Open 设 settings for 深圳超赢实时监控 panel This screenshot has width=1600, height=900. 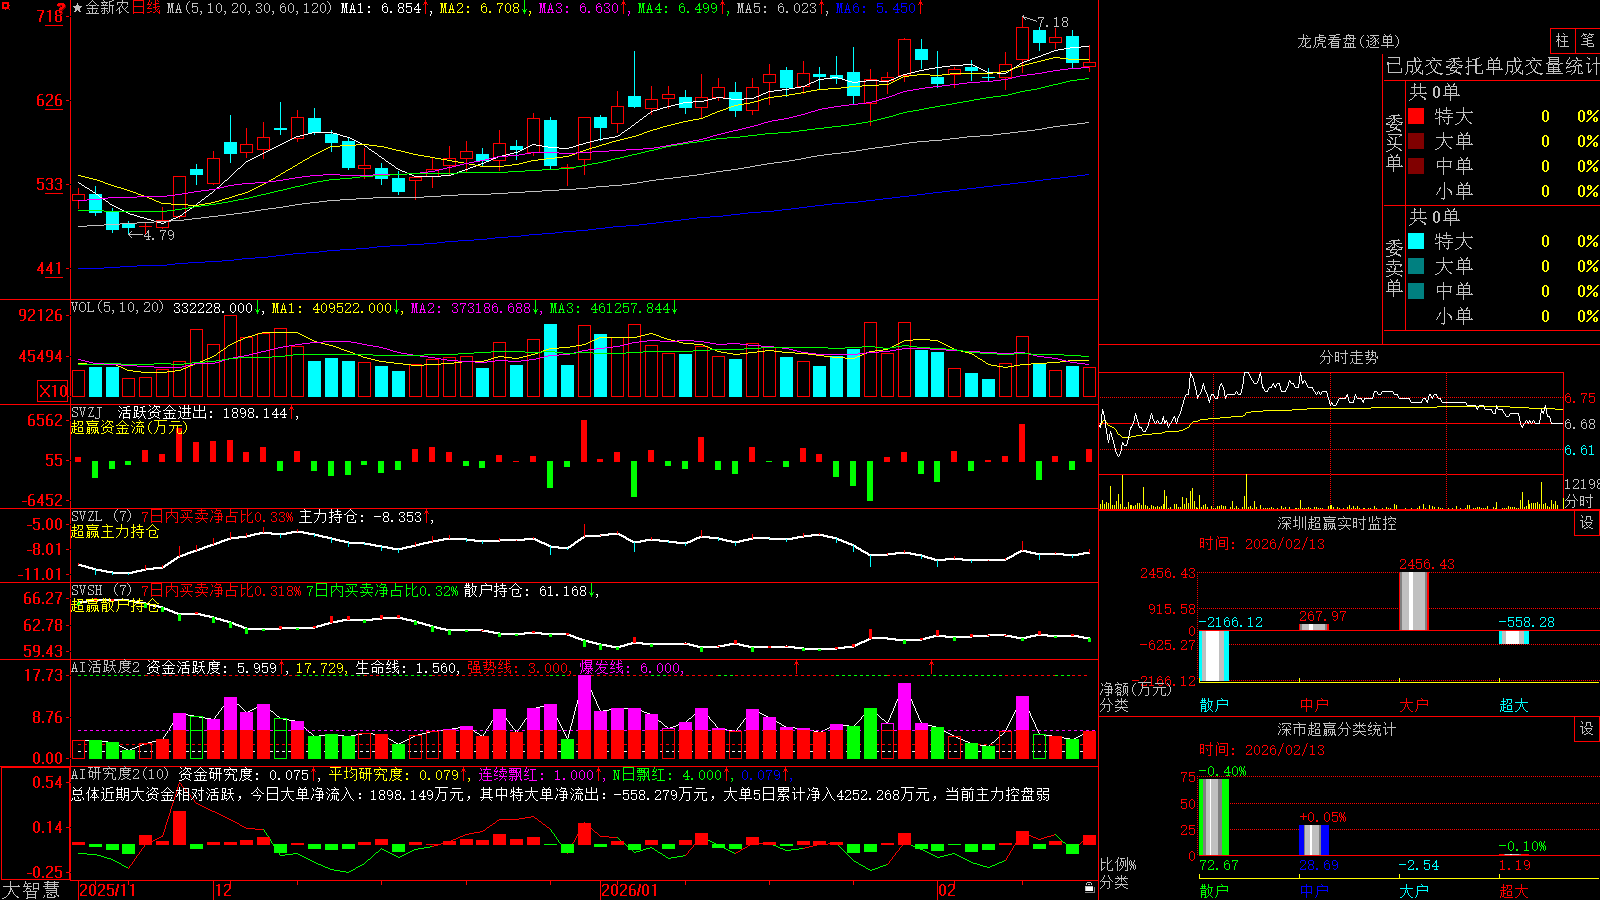click(x=1587, y=523)
